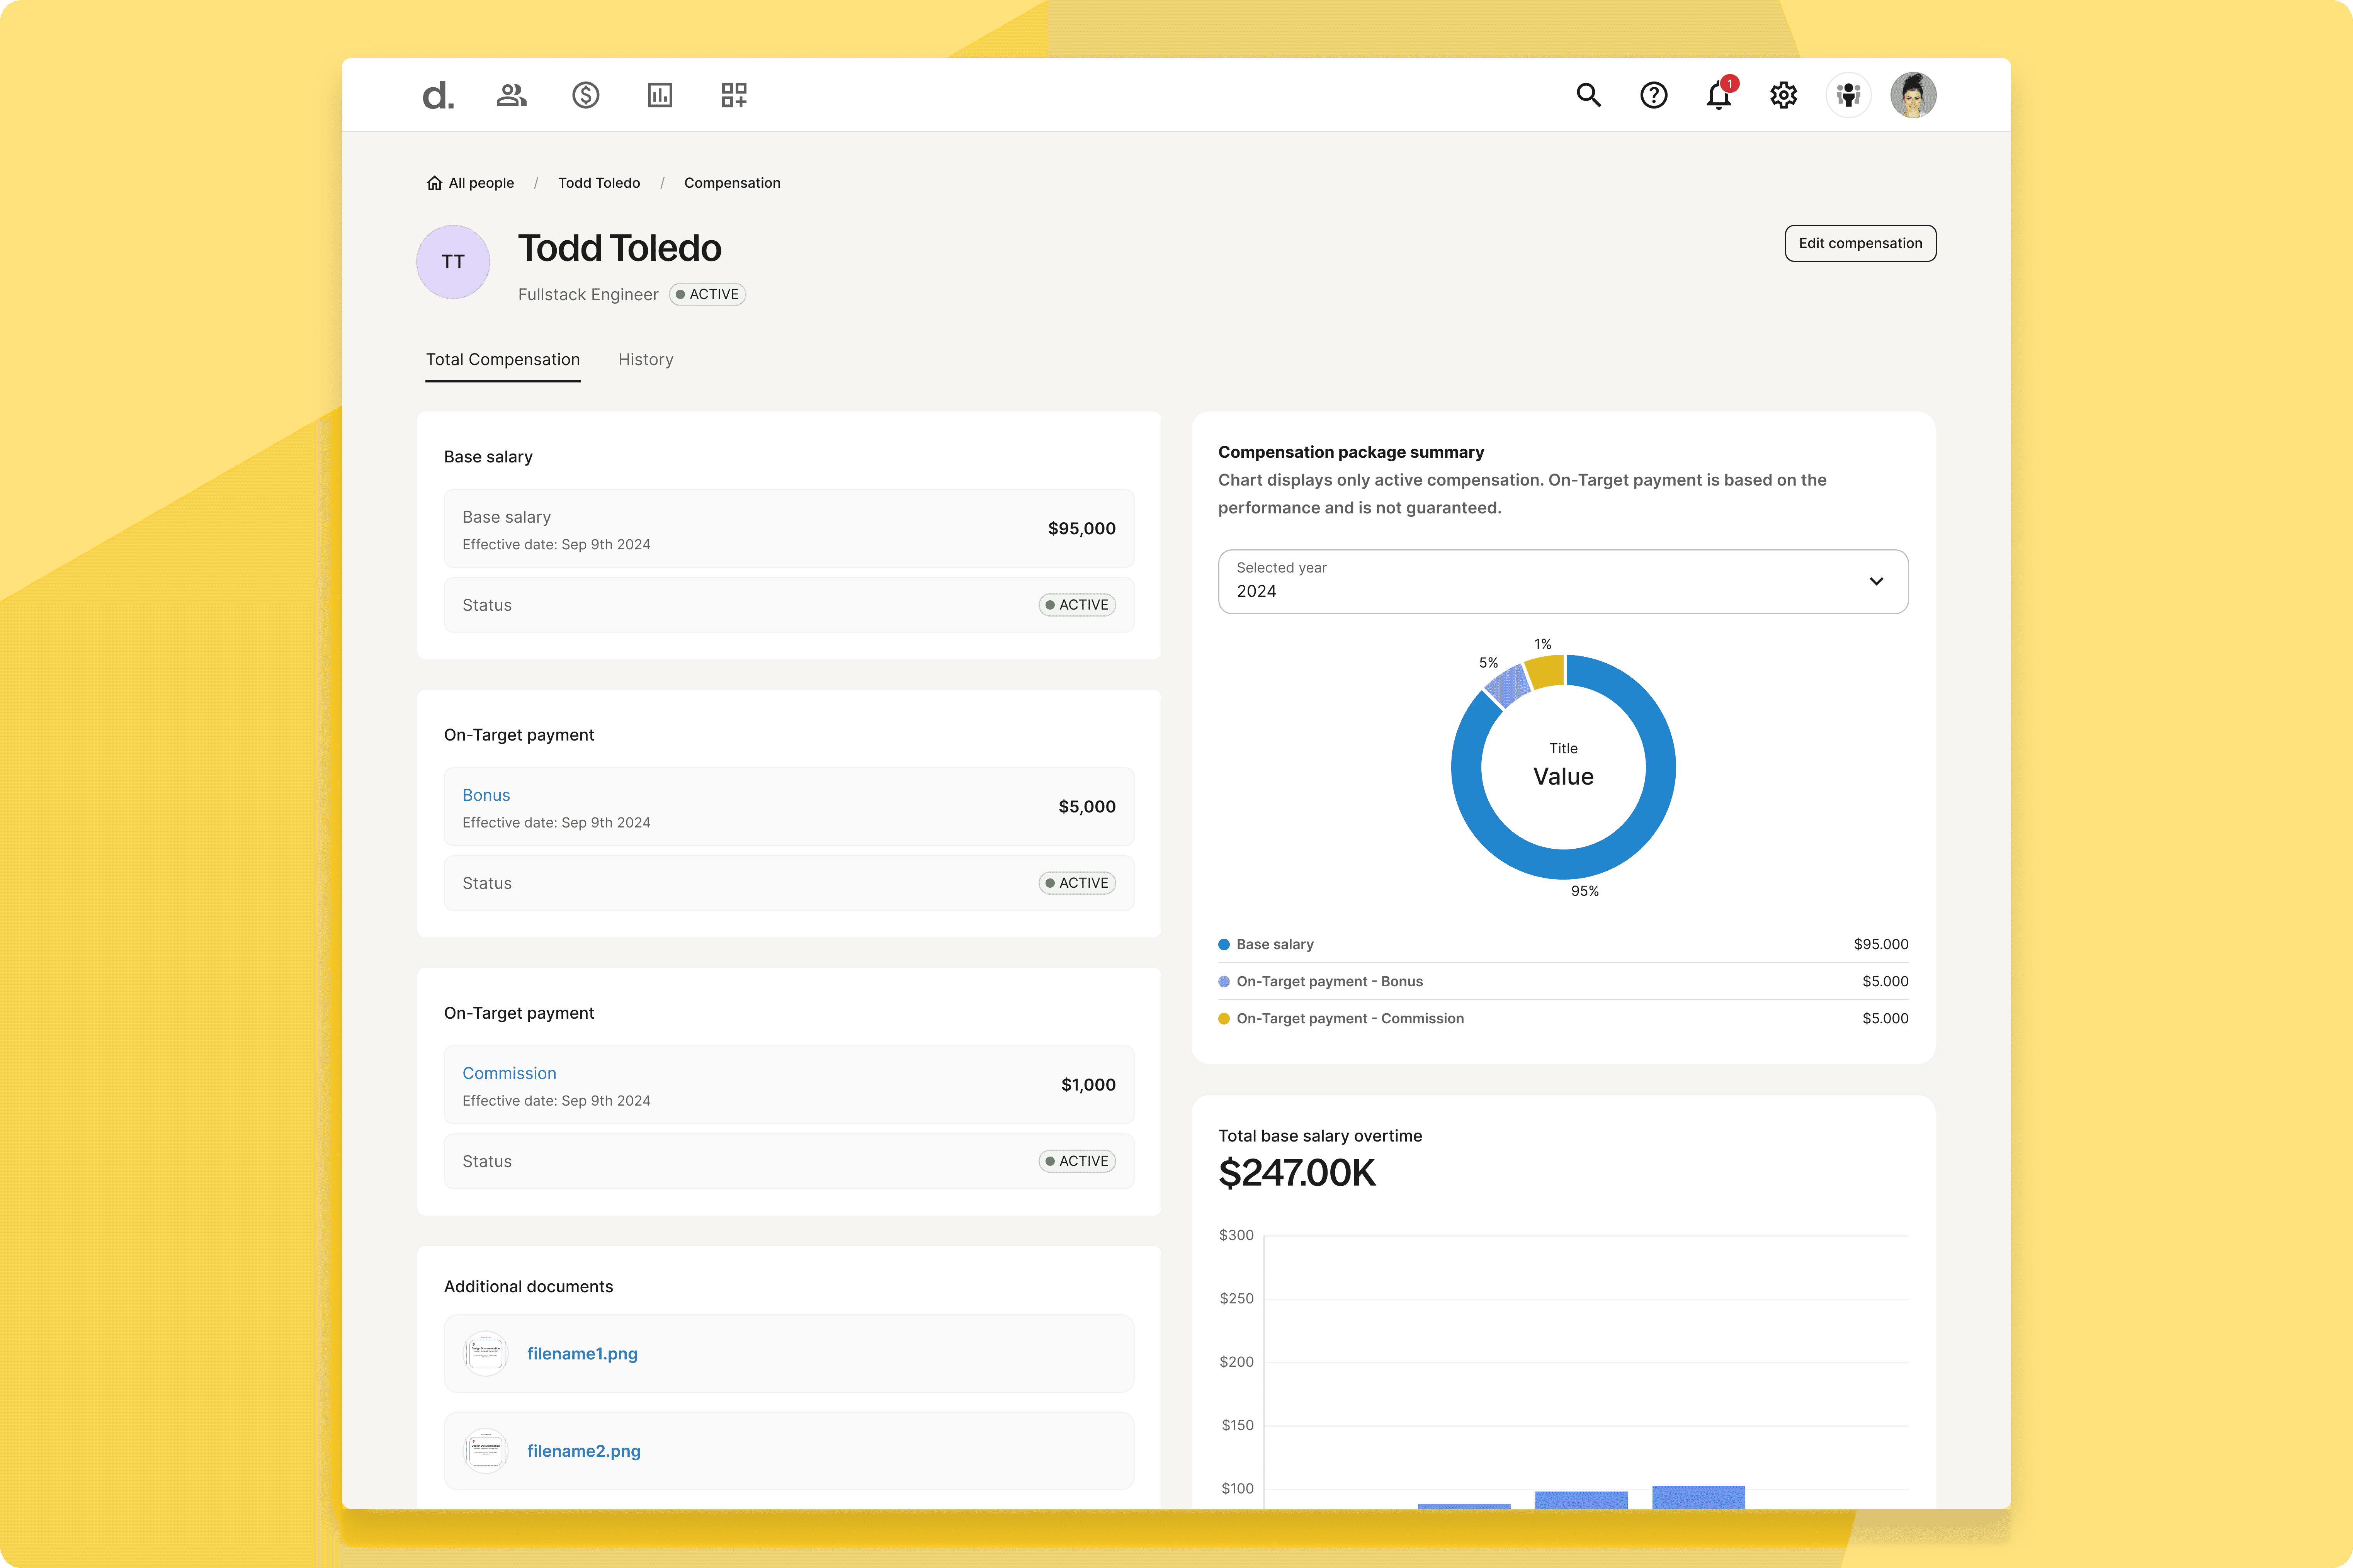Screen dimensions: 2353x1568
Task: Click the team people round icon
Action: [x=1849, y=95]
